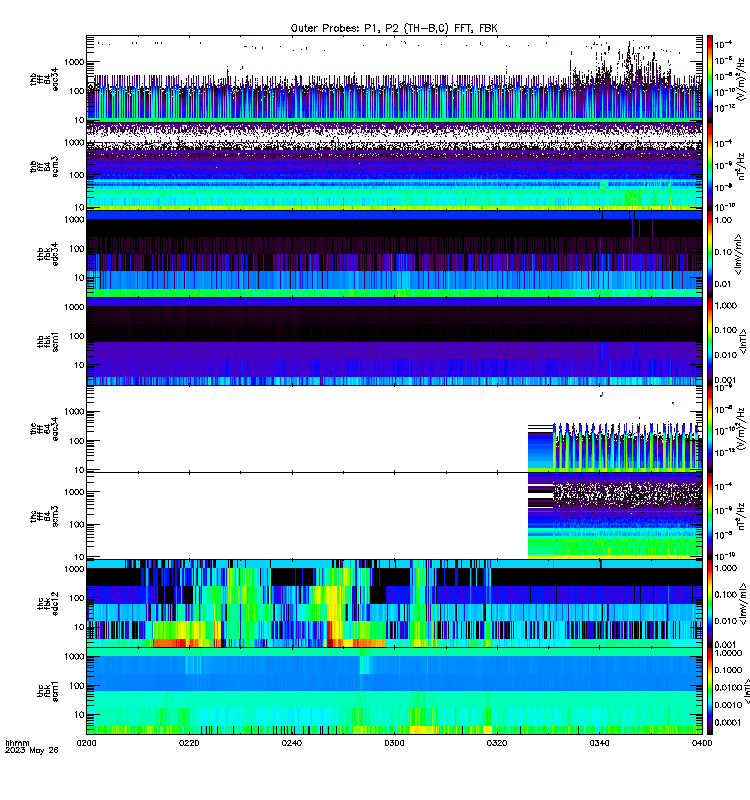Click the '<|mV/m|>' units label beside thb fbk edc34
Screen dimensions: 750x800
point(738,254)
